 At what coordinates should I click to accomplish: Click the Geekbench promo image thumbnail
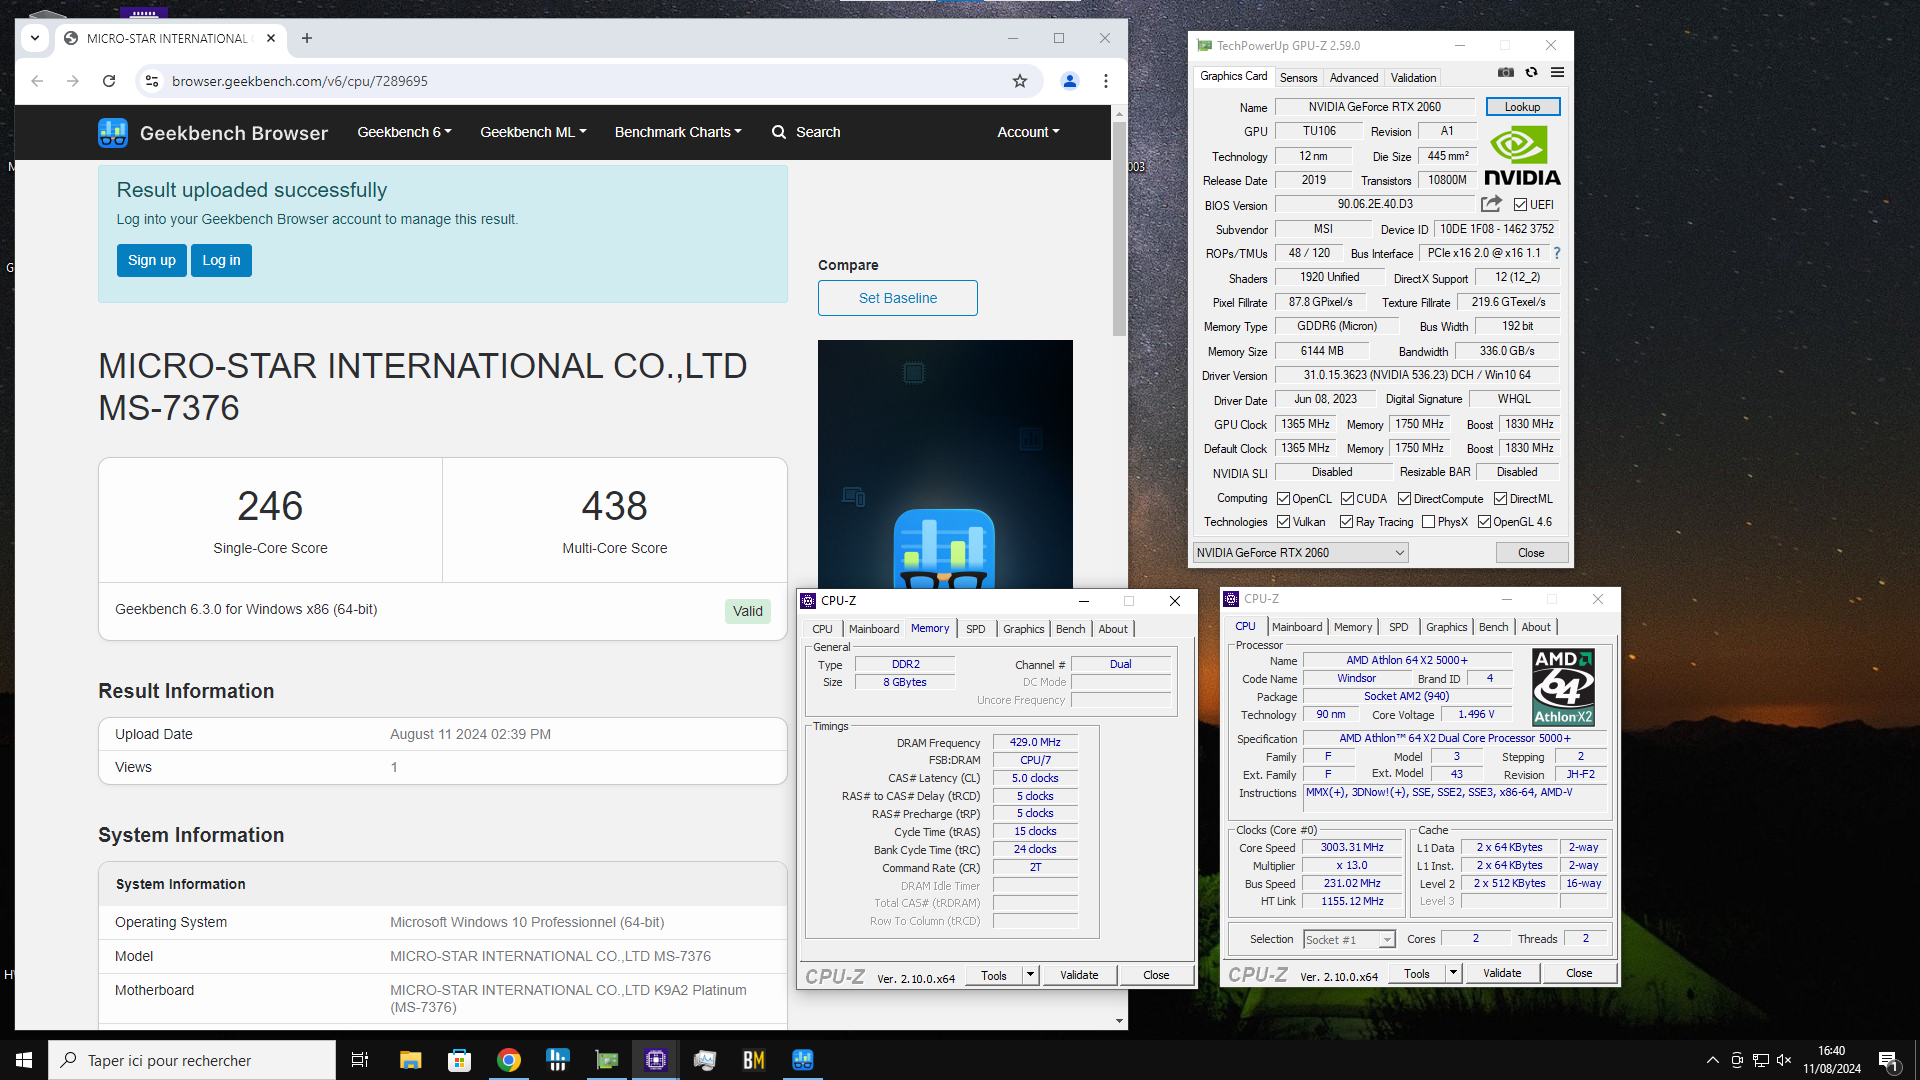(x=945, y=464)
